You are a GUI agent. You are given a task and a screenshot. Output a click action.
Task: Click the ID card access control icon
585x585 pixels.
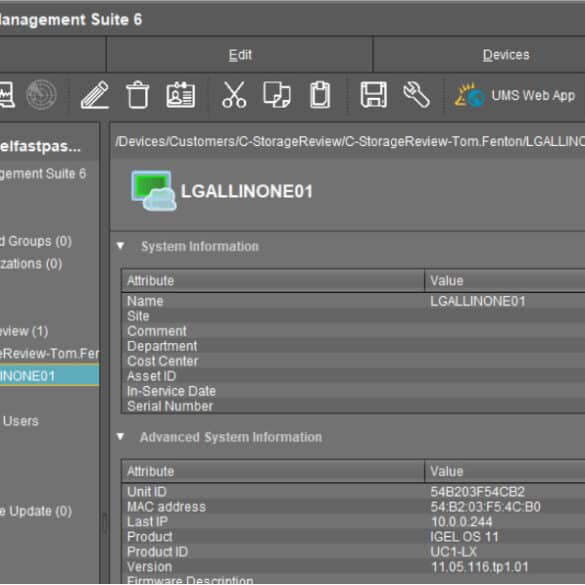181,95
